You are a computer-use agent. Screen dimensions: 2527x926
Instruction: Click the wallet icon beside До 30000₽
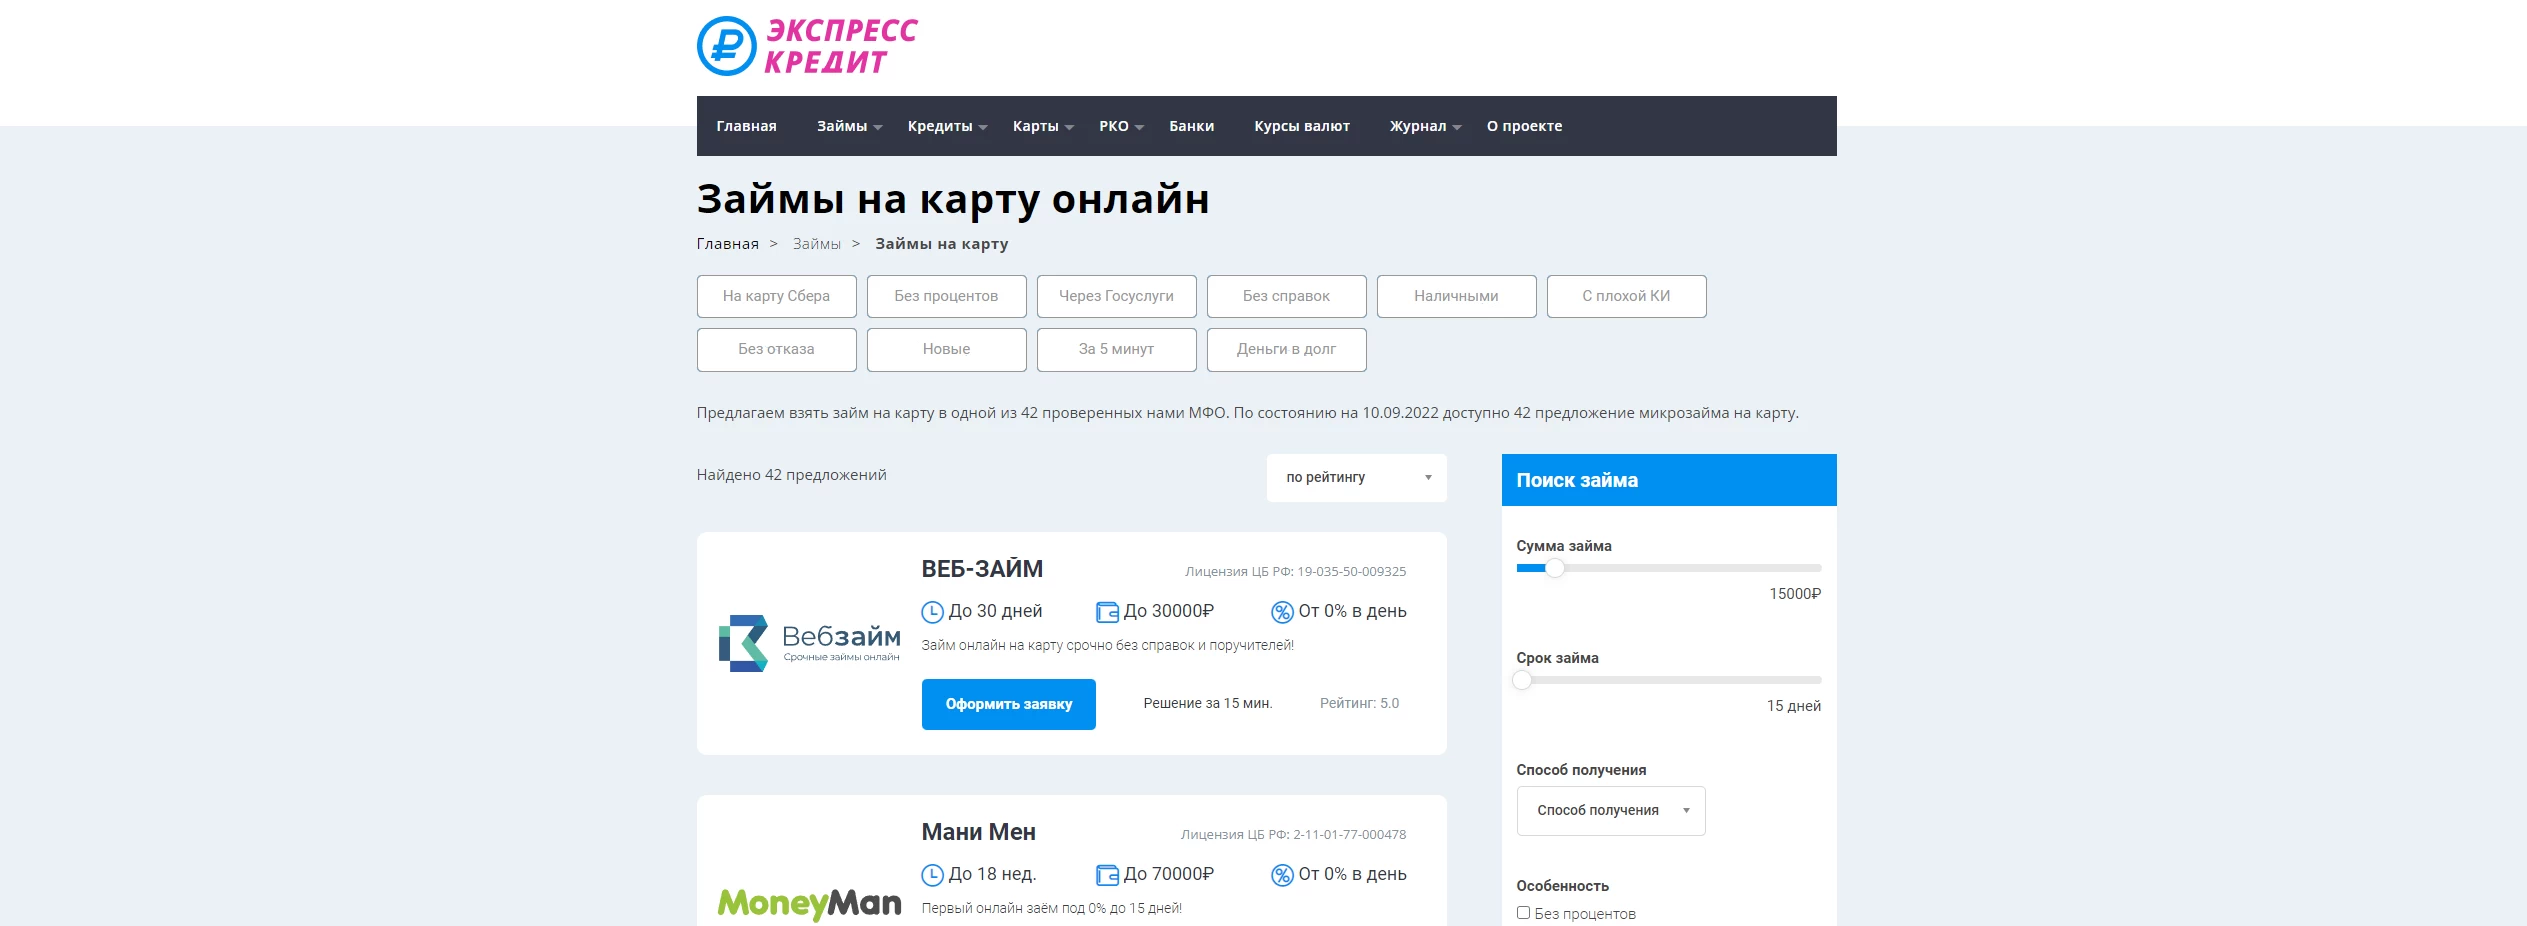point(1107,612)
